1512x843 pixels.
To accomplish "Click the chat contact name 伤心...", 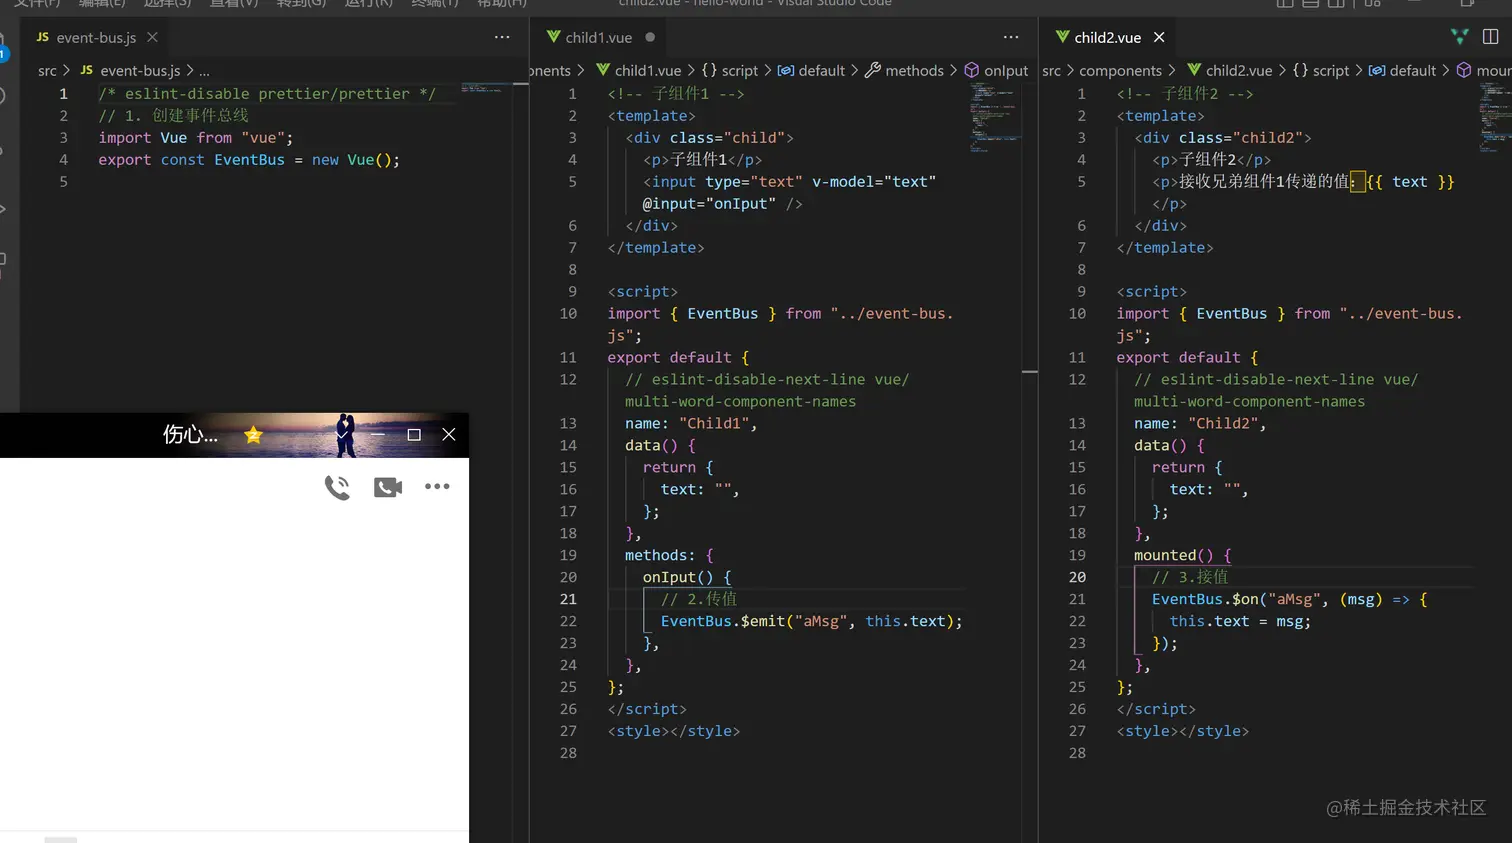I will click(x=190, y=435).
